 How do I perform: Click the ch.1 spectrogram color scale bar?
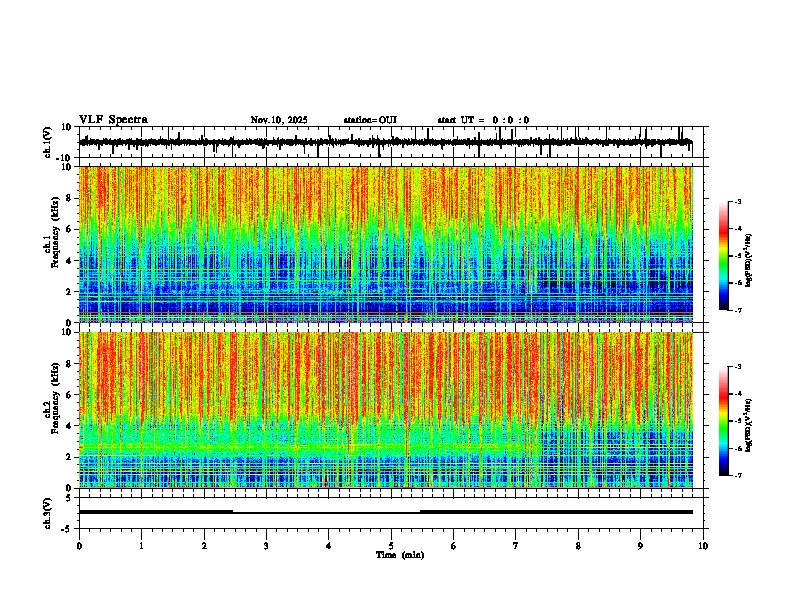point(724,256)
